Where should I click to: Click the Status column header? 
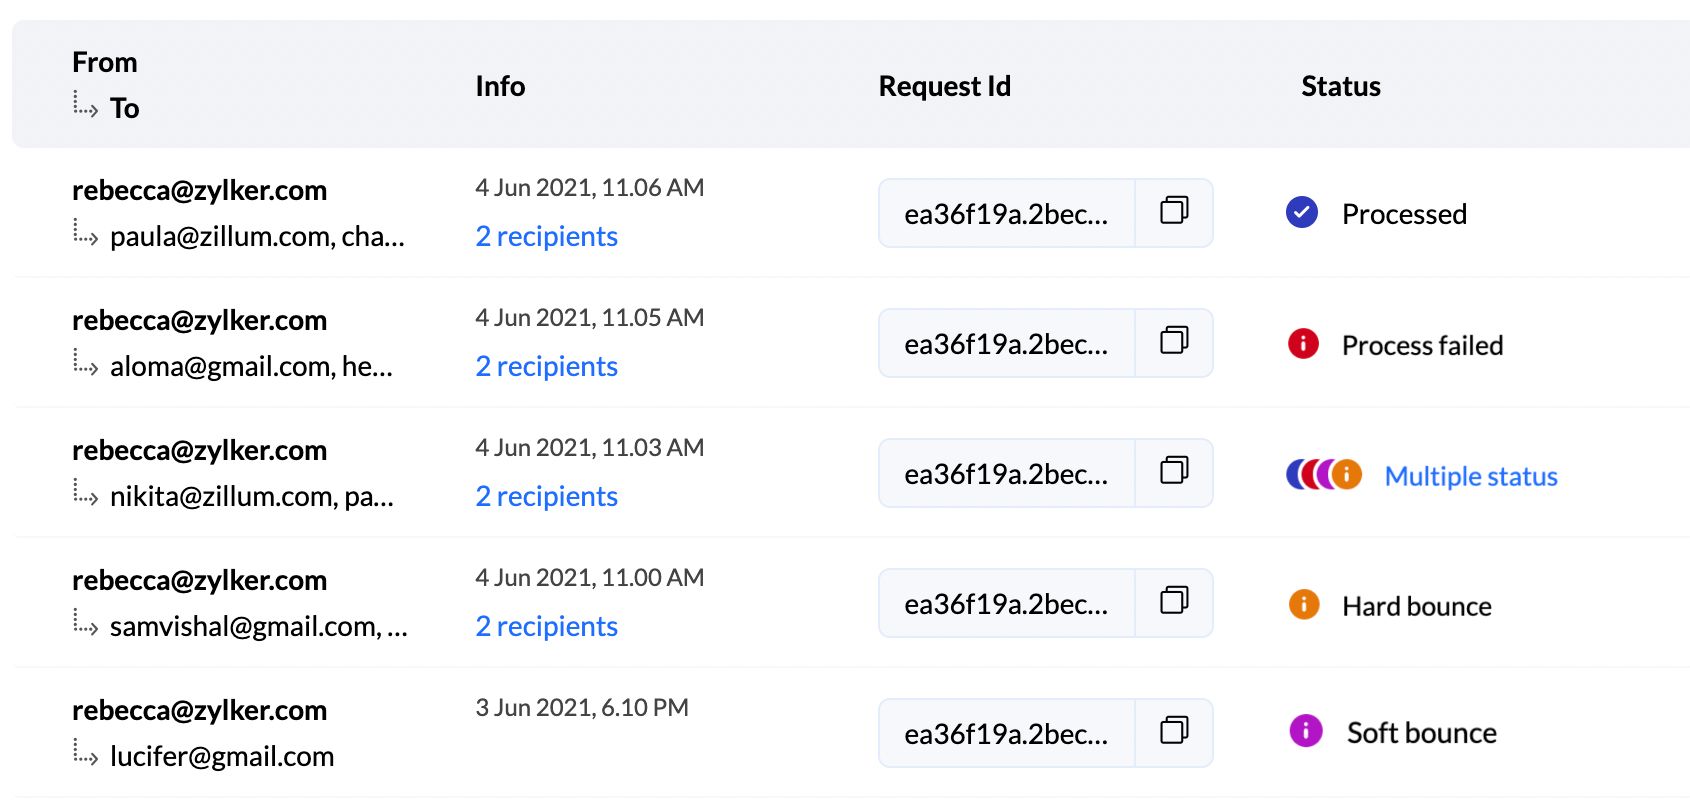(1340, 86)
